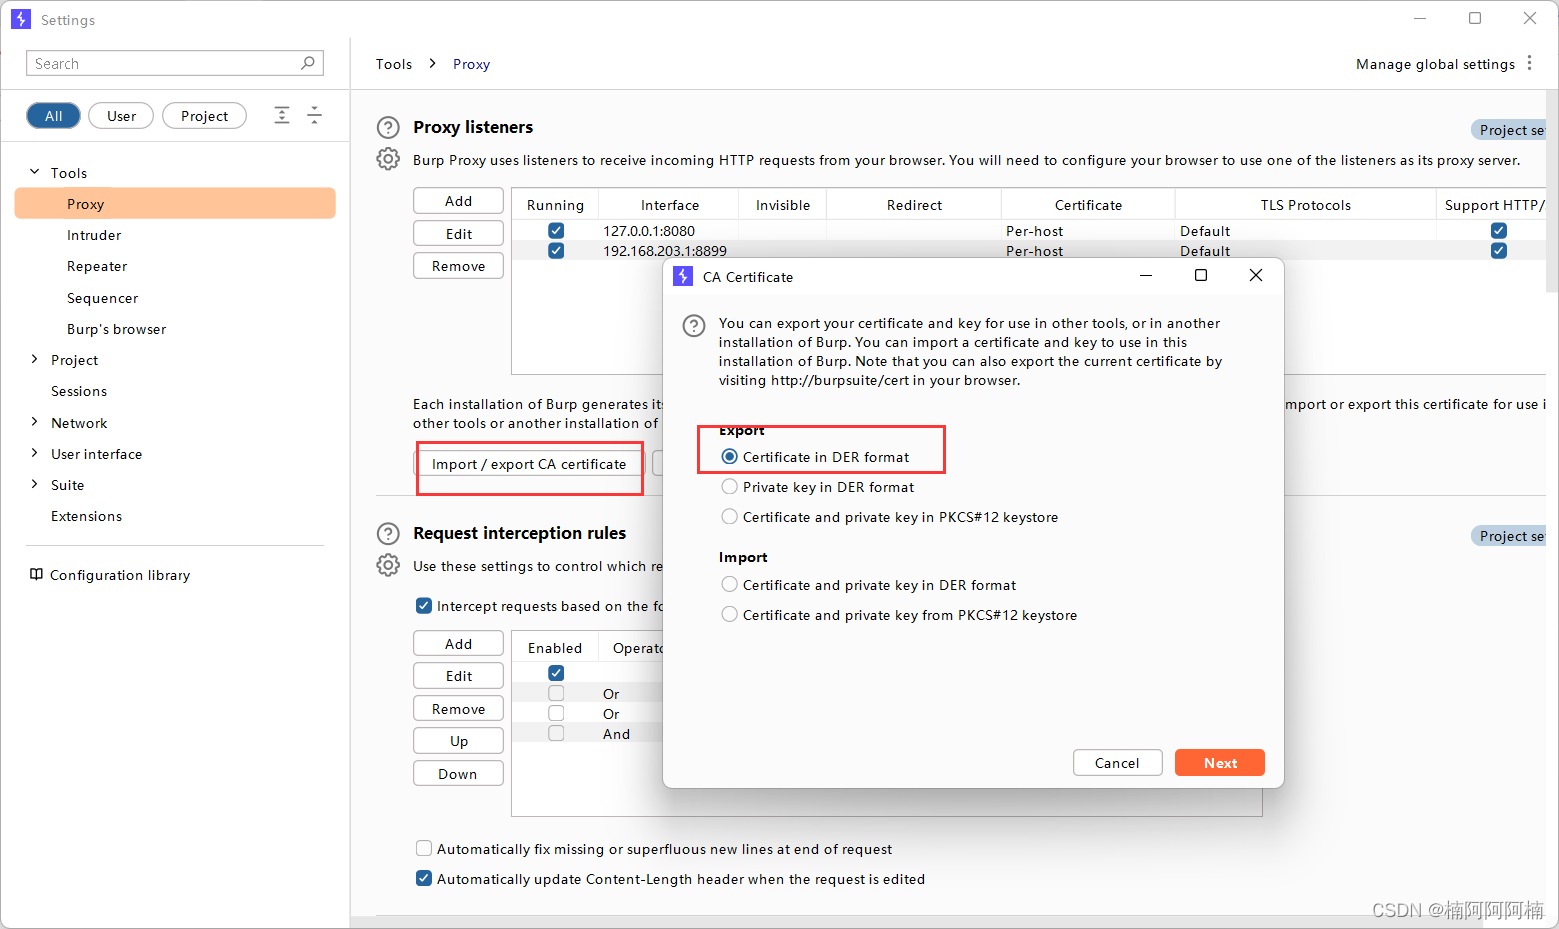This screenshot has width=1559, height=929.
Task: Open Intruder settings in the tree
Action: [x=94, y=235]
